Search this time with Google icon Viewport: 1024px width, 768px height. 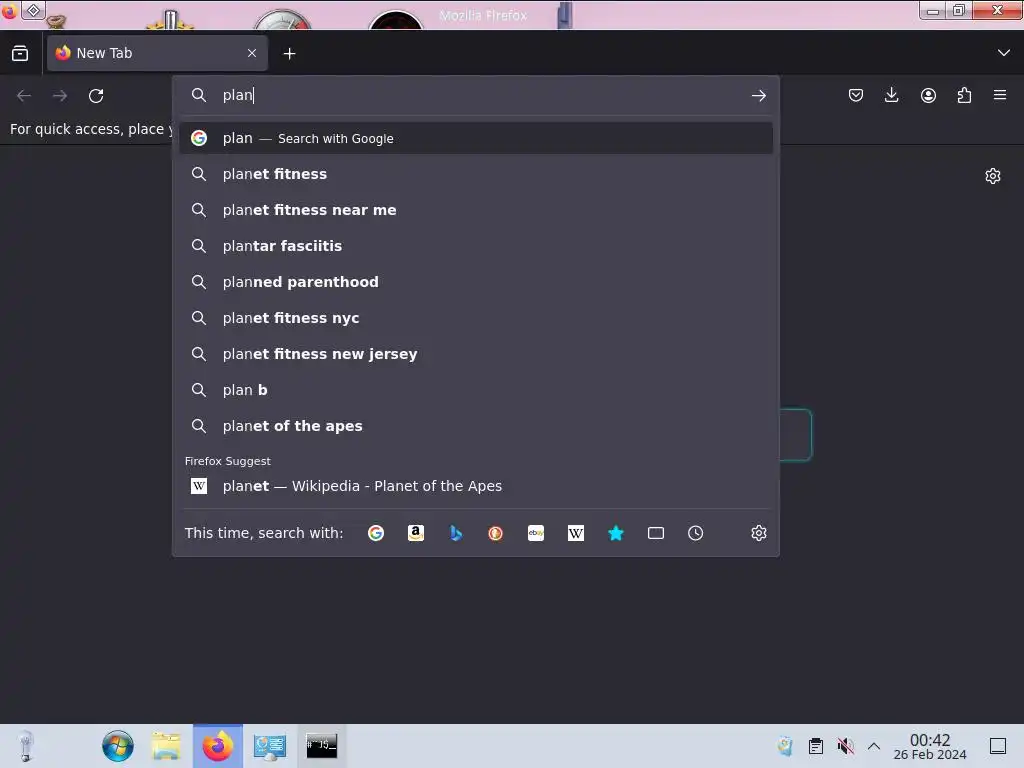point(376,533)
